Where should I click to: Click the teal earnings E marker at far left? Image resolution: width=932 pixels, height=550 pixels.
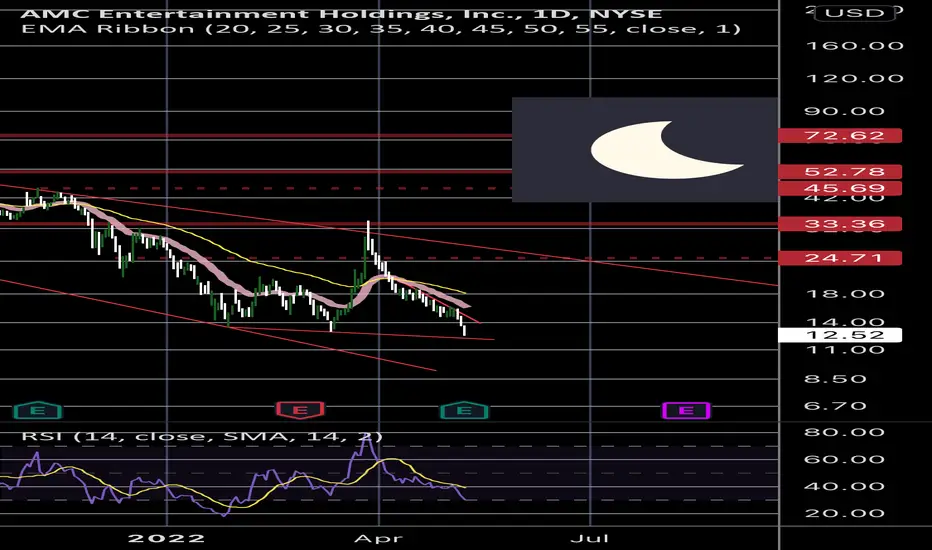(x=37, y=410)
